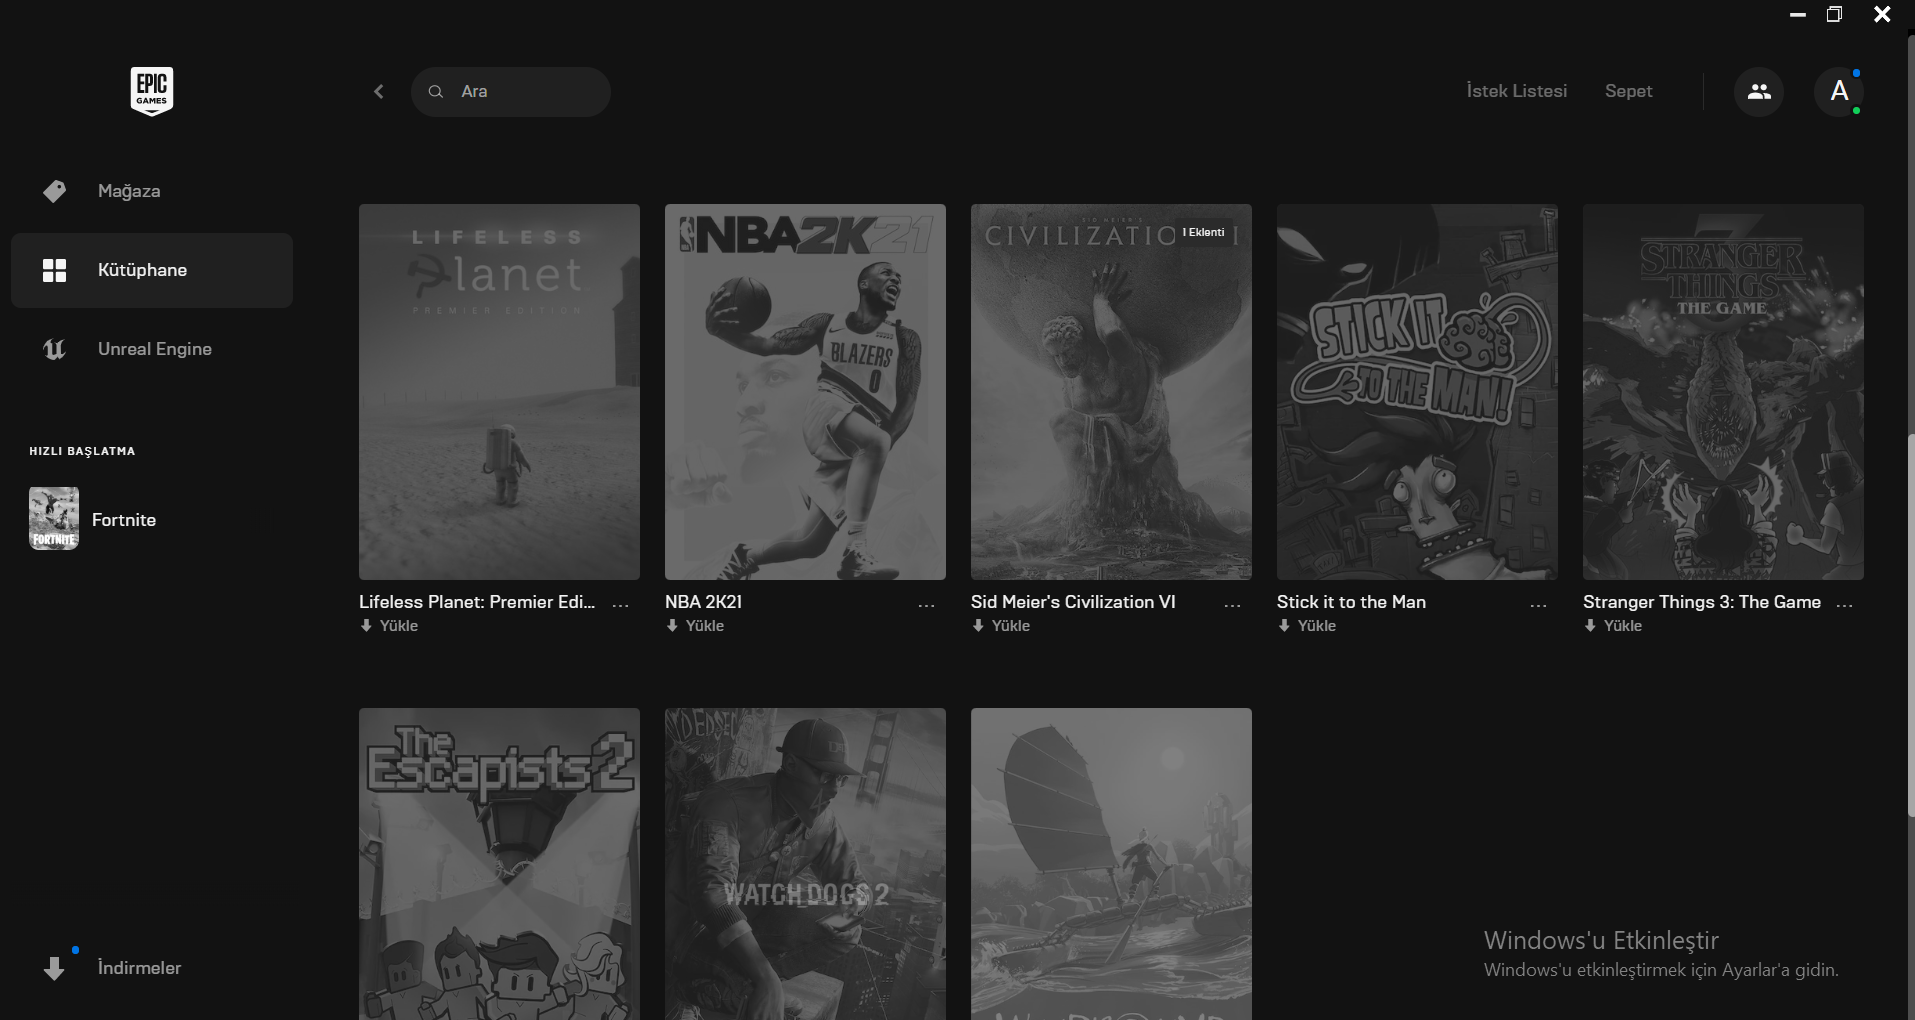The width and height of the screenshot is (1915, 1020).
Task: Click download icon under Stick it to the Man
Action: [1284, 626]
